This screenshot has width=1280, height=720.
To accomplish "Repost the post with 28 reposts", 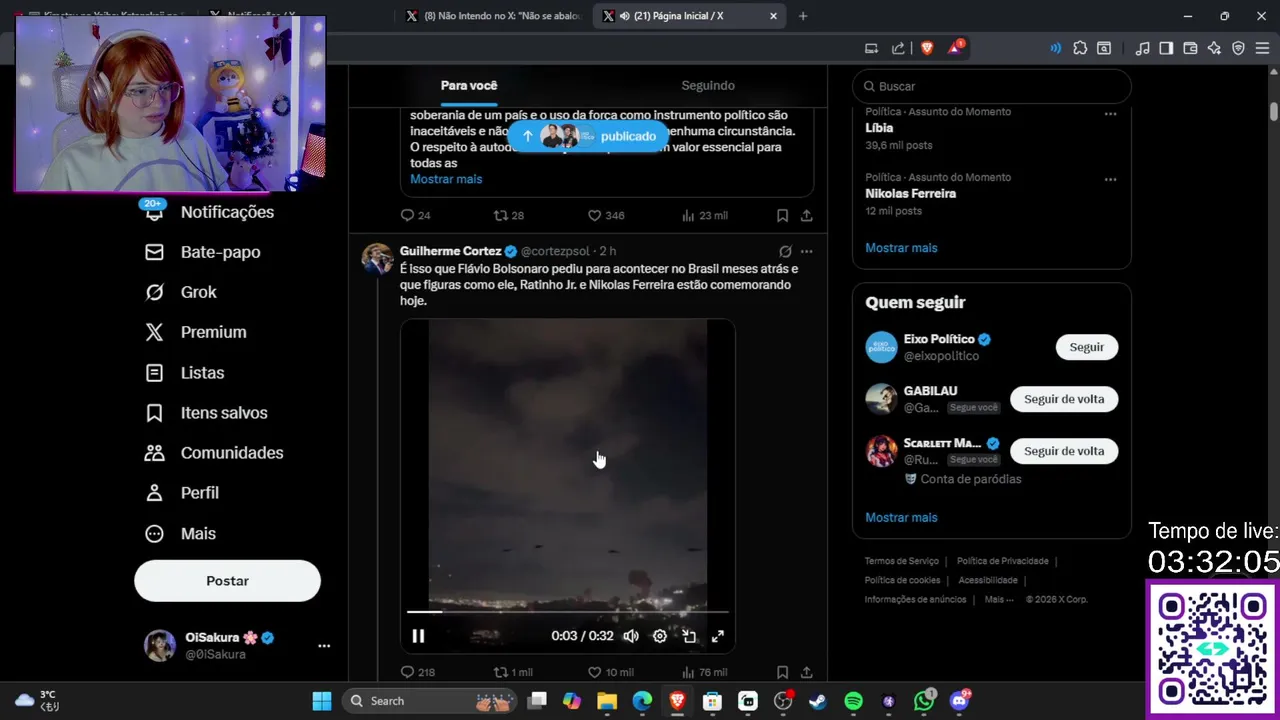I will pos(509,215).
